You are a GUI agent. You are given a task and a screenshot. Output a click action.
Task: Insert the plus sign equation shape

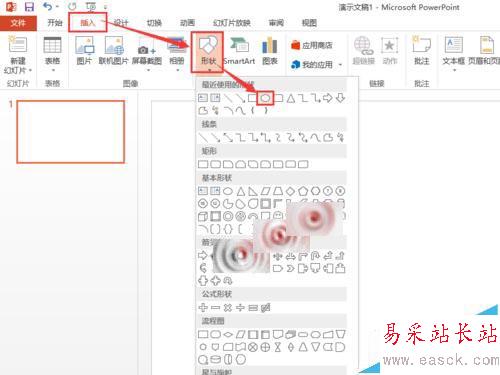pyautogui.click(x=203, y=308)
